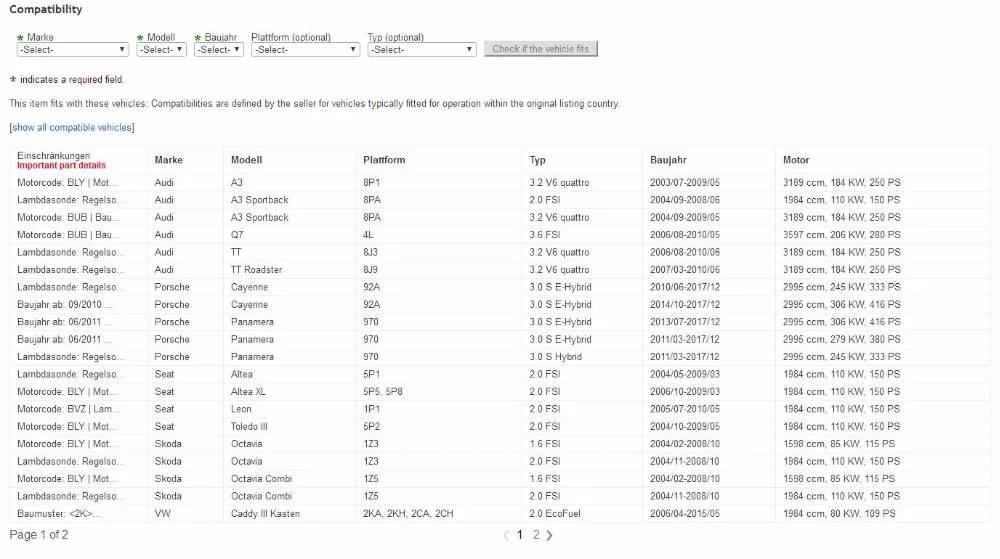Select page 2 in the pagination
This screenshot has width=1000, height=559.
pyautogui.click(x=536, y=535)
